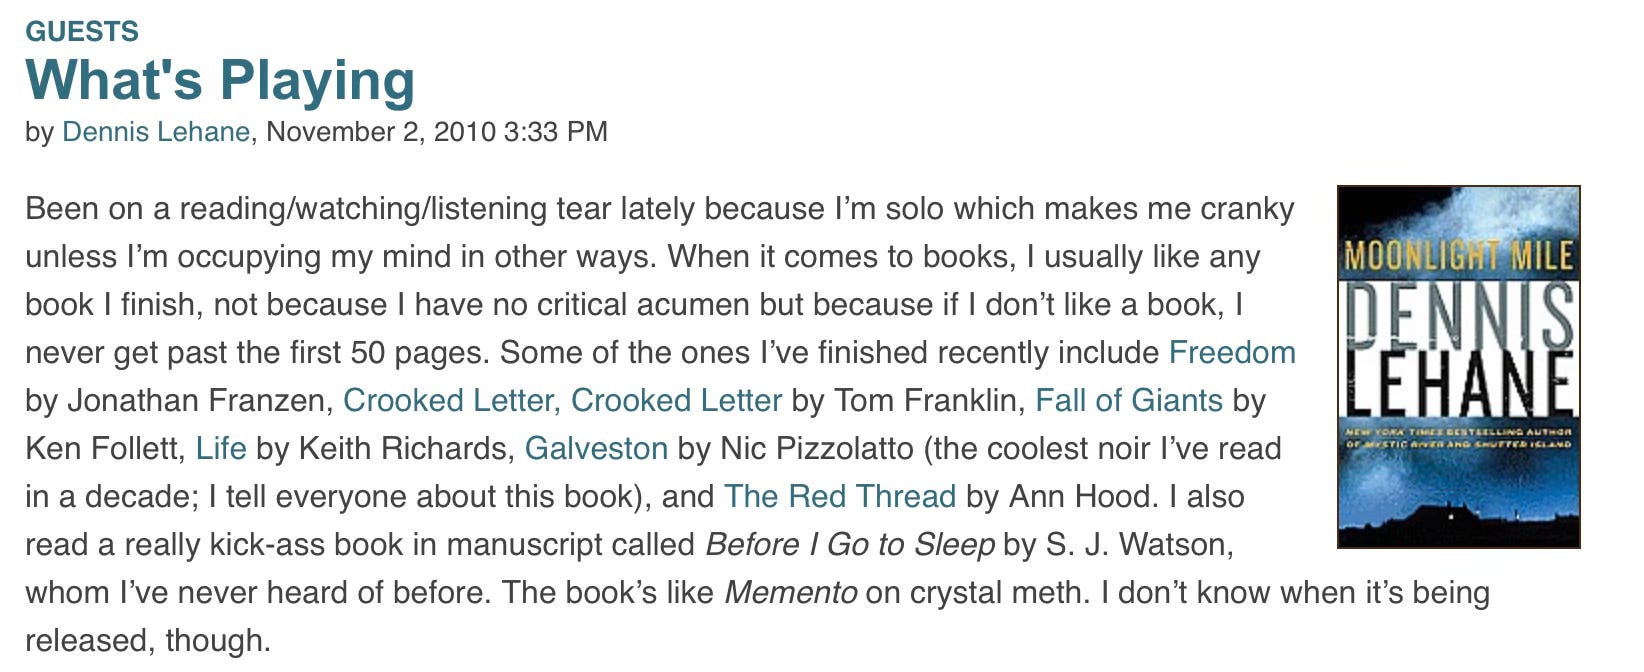This screenshot has width=1644, height=672.
Task: Open Crooked Letter, Crooked Letter link
Action: tap(562, 401)
